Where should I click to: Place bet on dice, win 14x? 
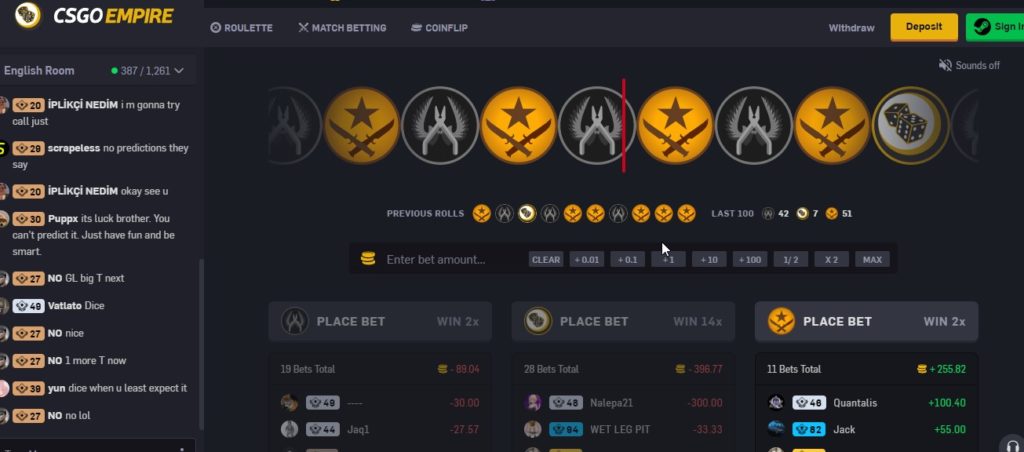623,321
